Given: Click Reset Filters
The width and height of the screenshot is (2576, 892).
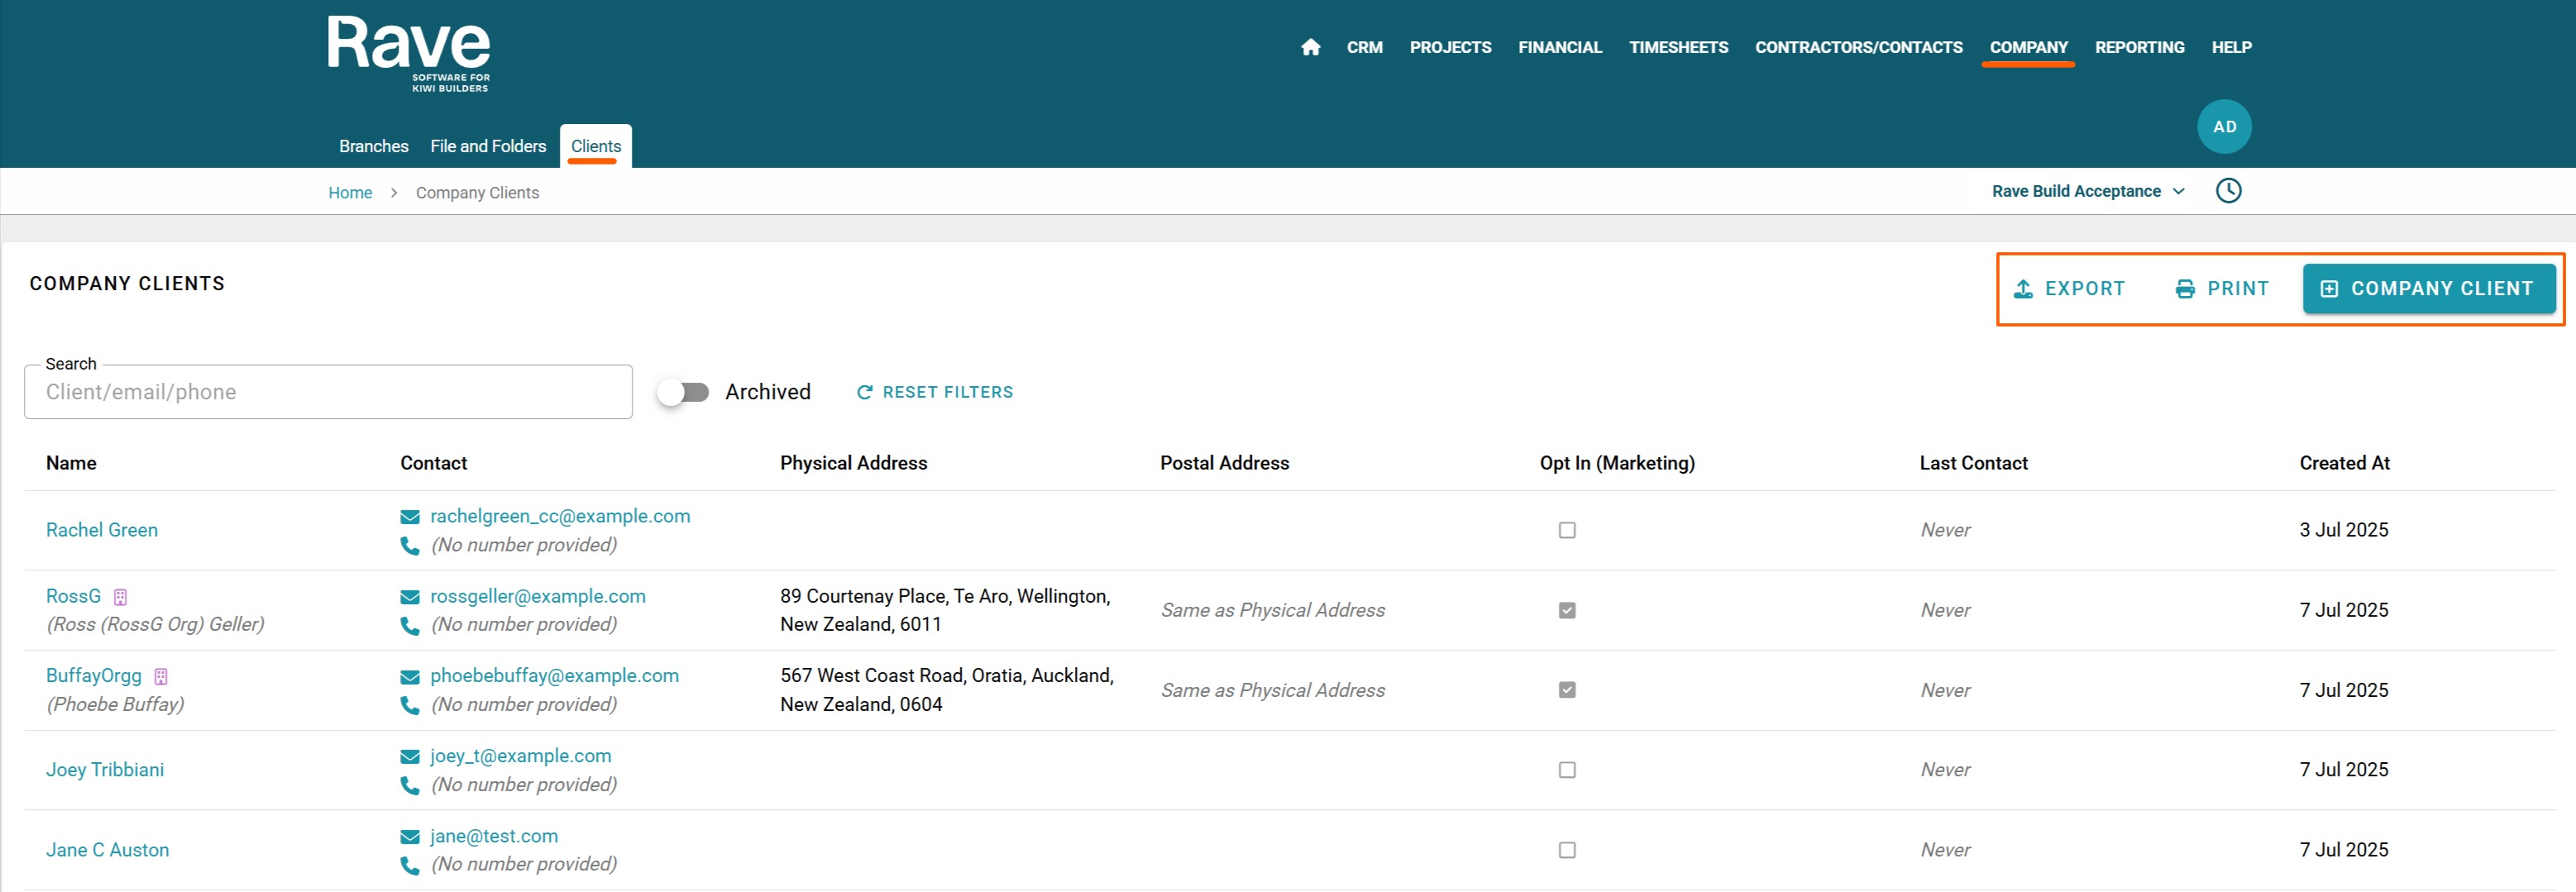Looking at the screenshot, I should (935, 392).
